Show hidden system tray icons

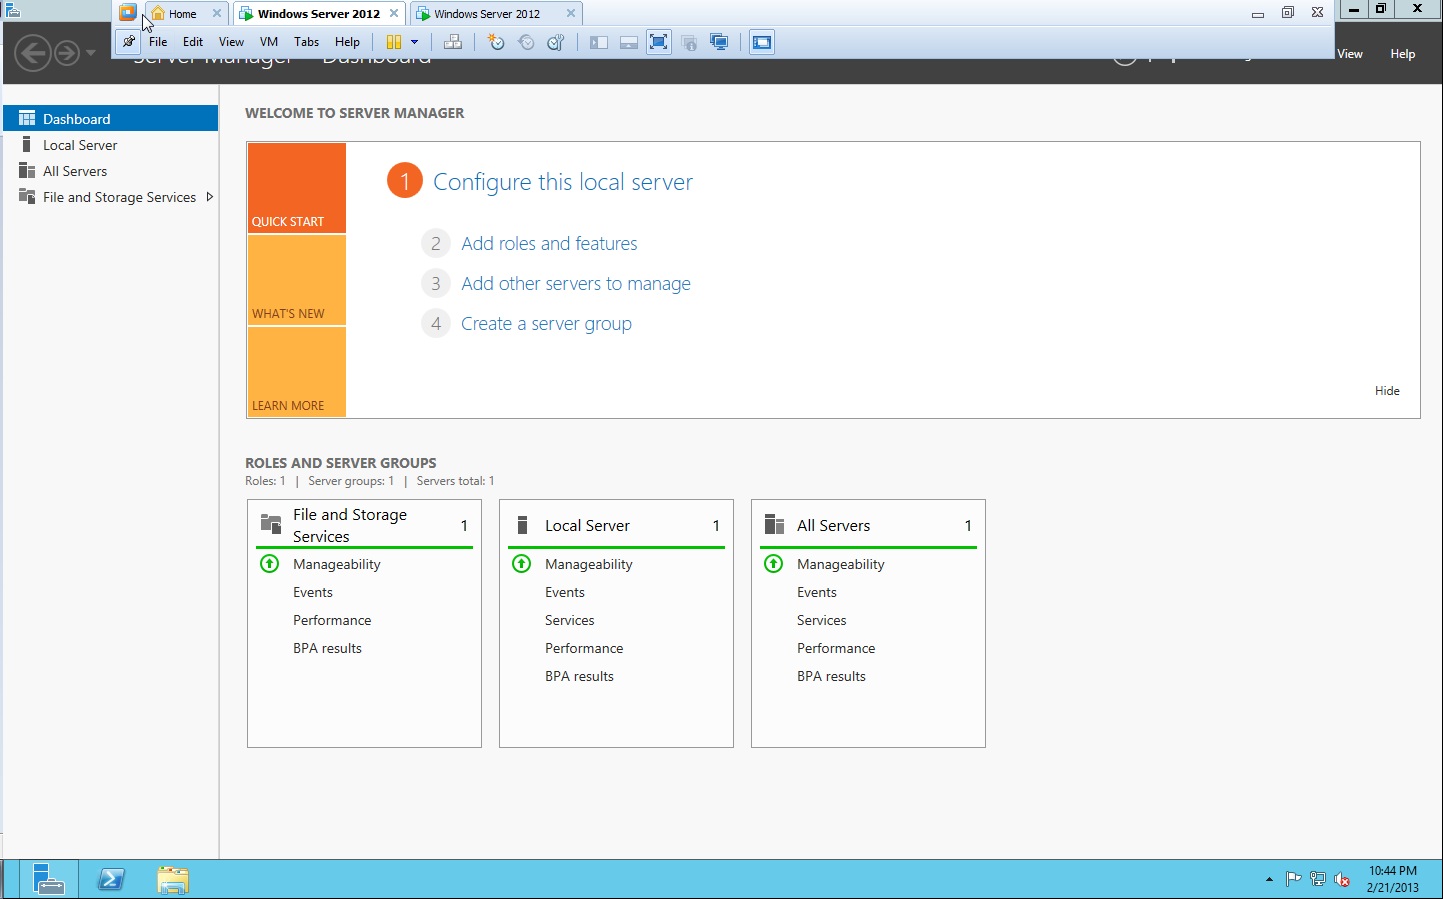click(x=1269, y=880)
